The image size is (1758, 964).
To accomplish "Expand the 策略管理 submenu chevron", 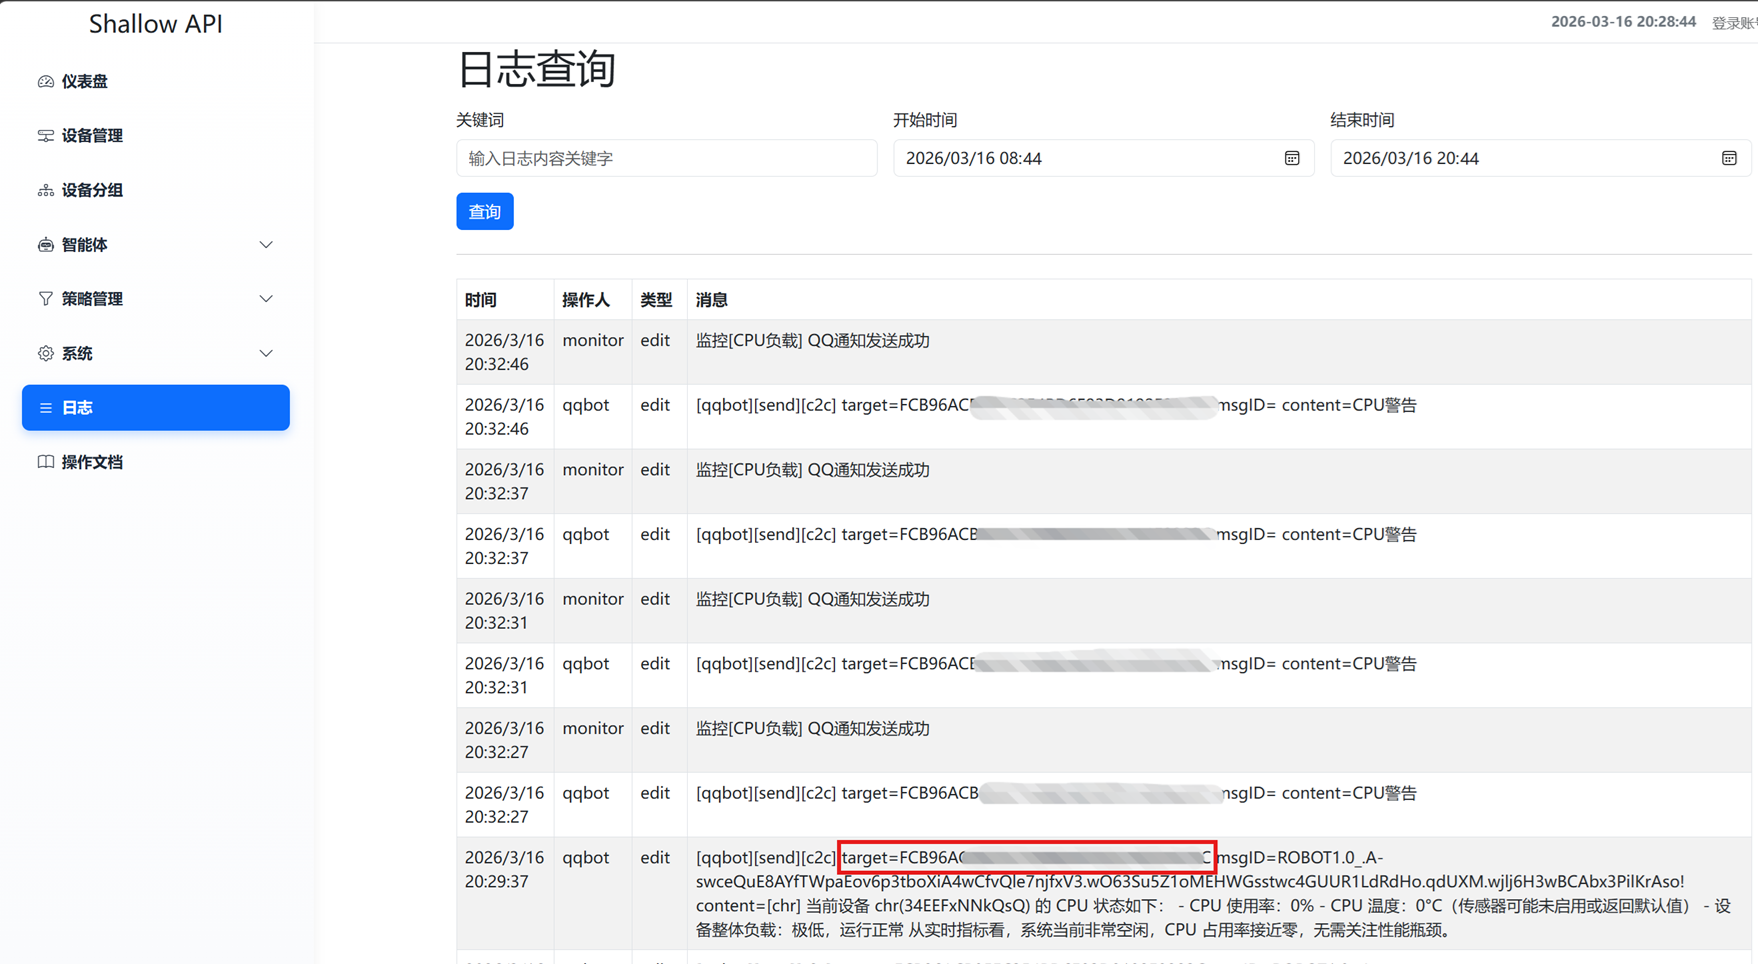I will pos(266,299).
